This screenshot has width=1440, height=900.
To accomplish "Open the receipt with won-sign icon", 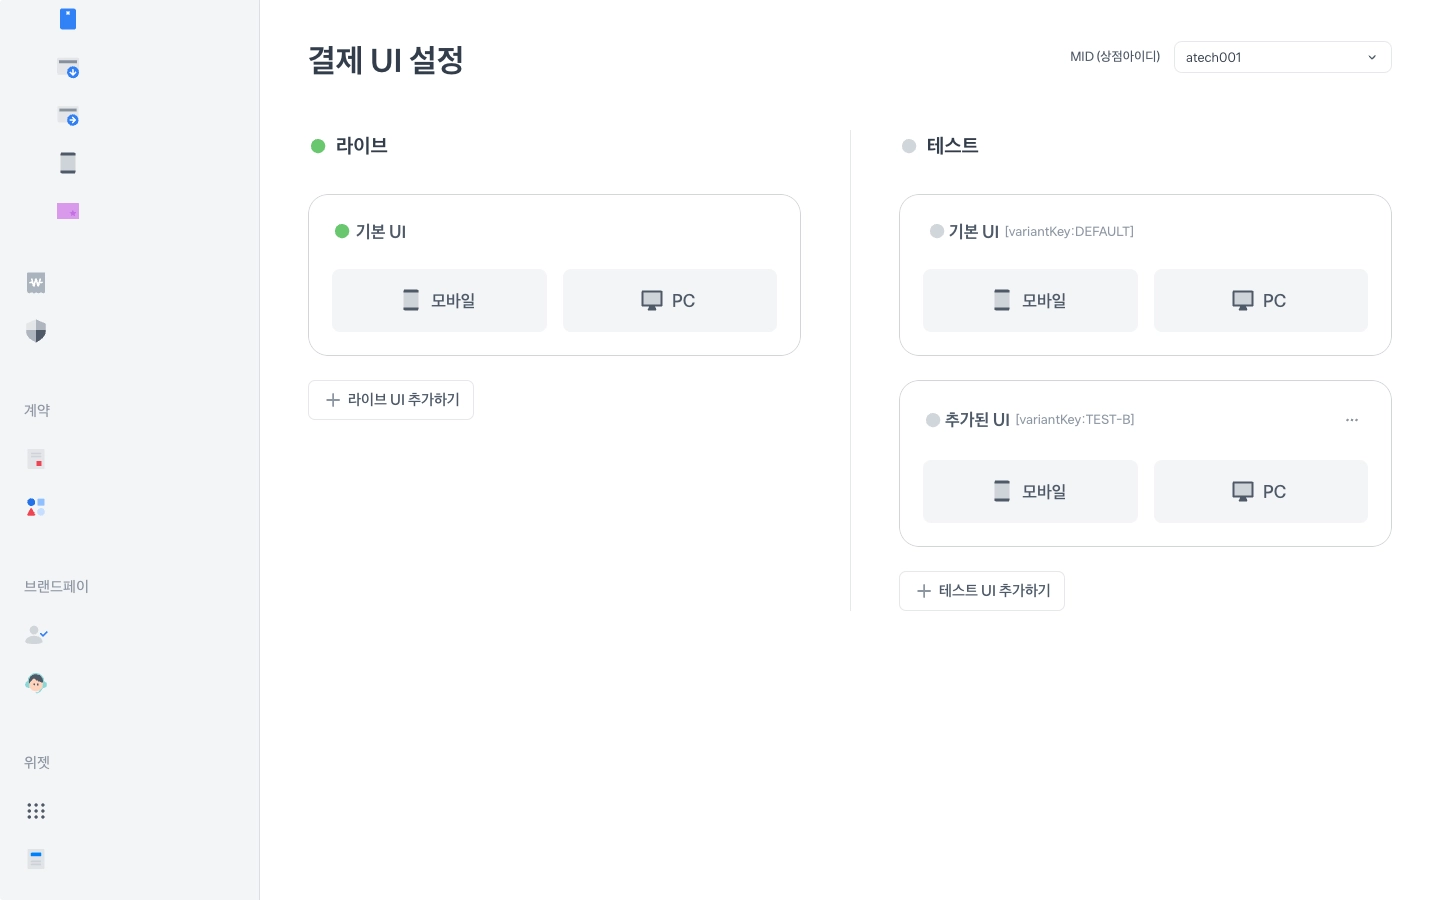I will tap(36, 283).
